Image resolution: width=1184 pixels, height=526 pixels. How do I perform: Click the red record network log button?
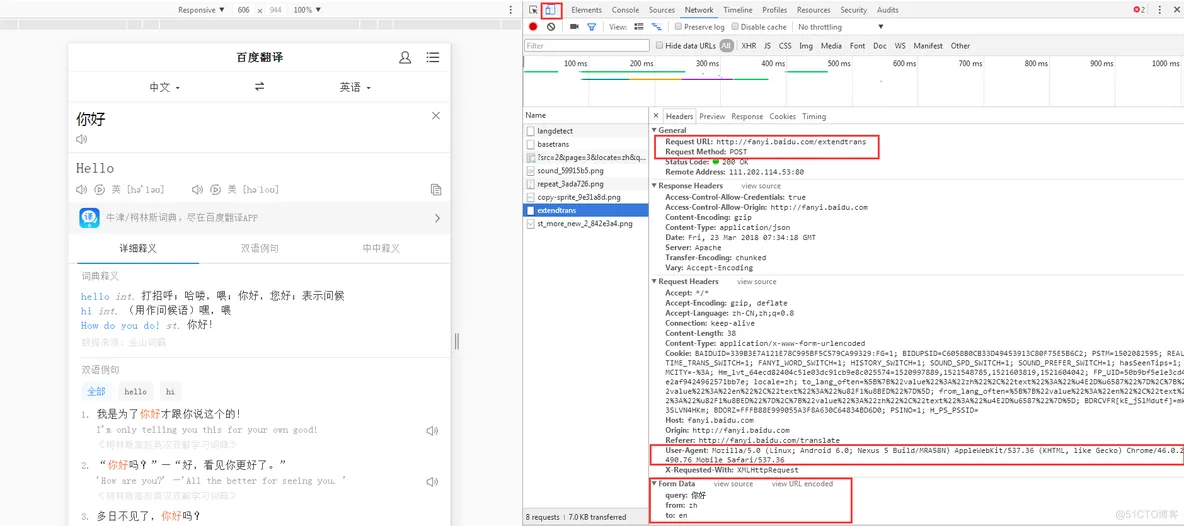[533, 26]
